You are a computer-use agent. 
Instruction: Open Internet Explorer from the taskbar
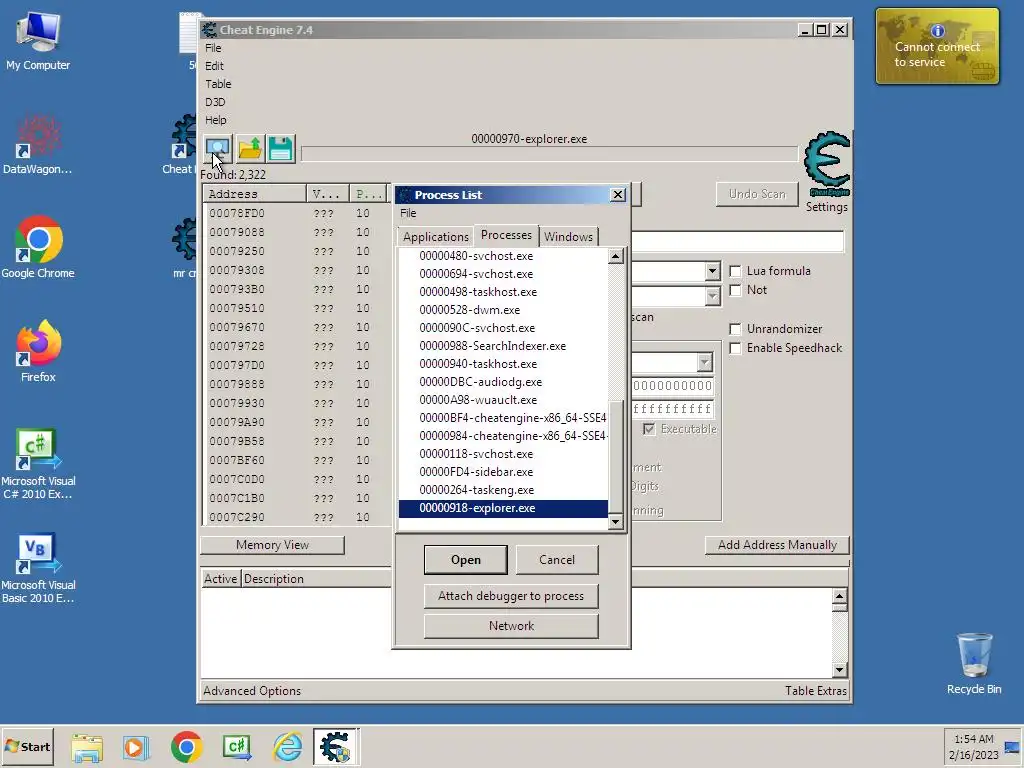(287, 747)
